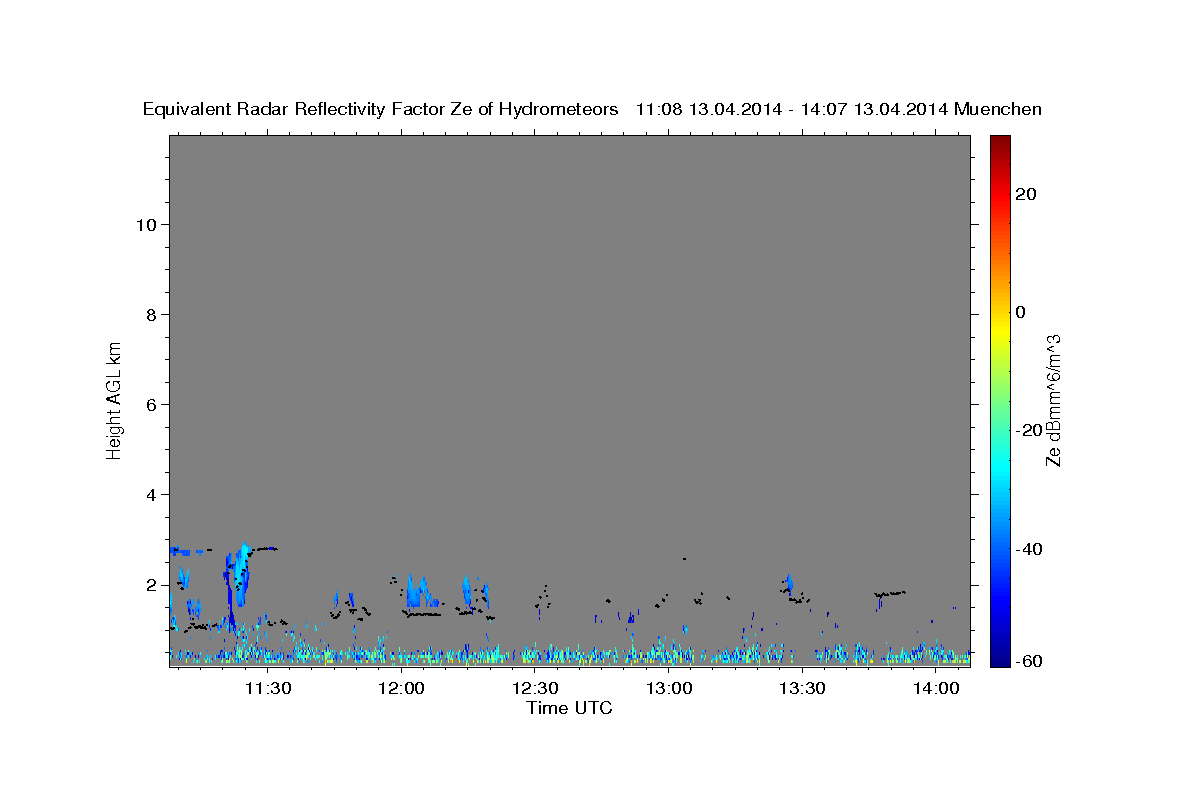Click the height tick label '10'
The height and width of the screenshot is (800, 1200).
146,224
